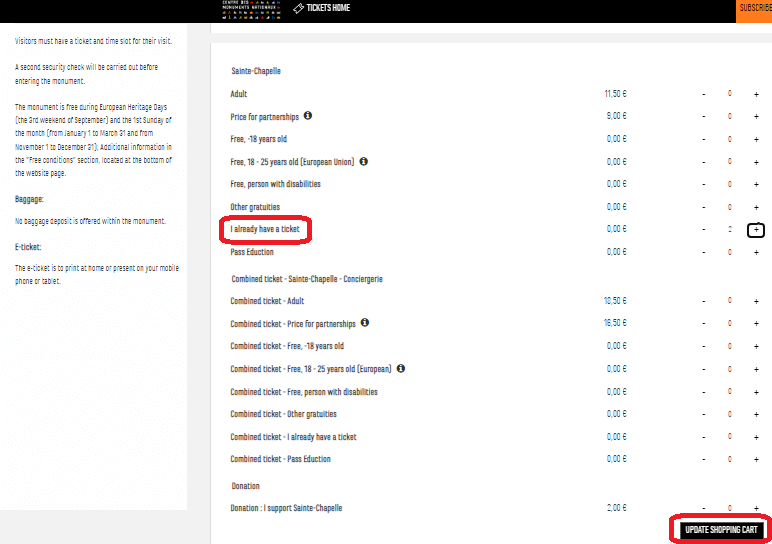Decrease Pass Eduction quantity
772x544 pixels.
point(704,253)
